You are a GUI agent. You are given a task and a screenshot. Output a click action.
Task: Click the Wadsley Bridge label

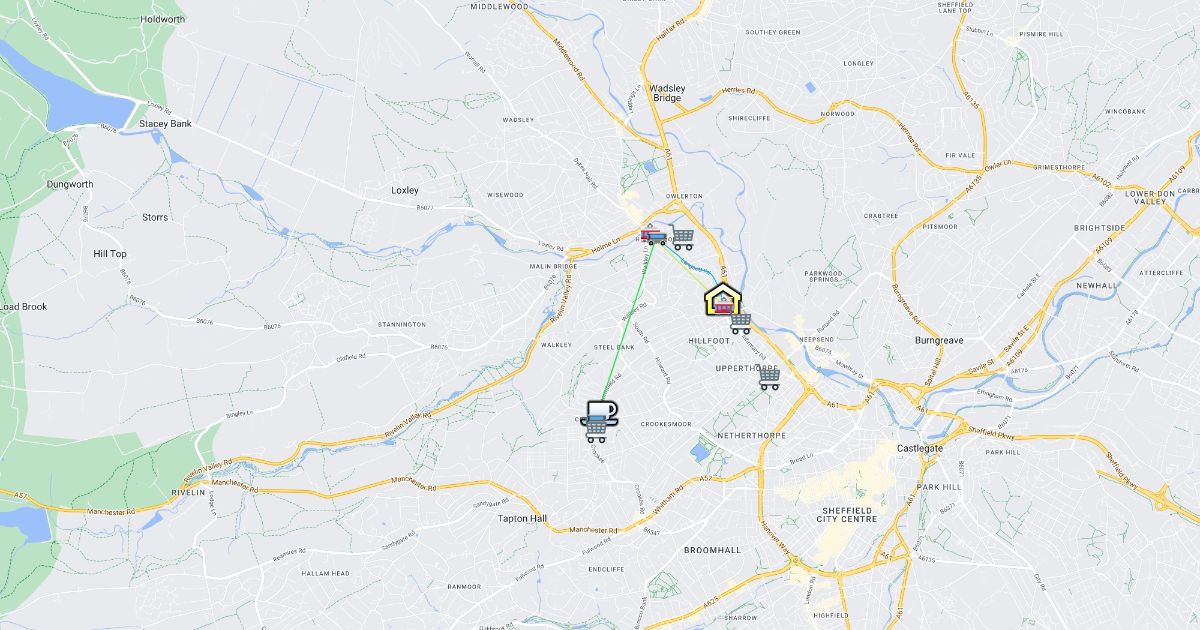click(x=667, y=93)
